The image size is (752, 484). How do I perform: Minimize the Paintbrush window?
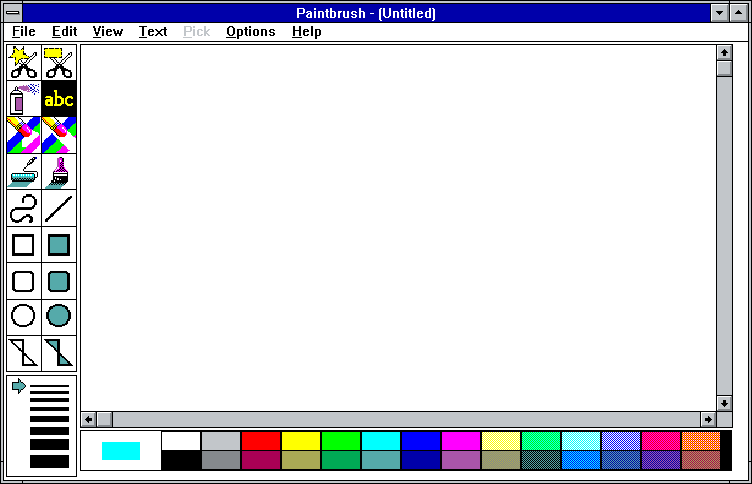click(719, 13)
